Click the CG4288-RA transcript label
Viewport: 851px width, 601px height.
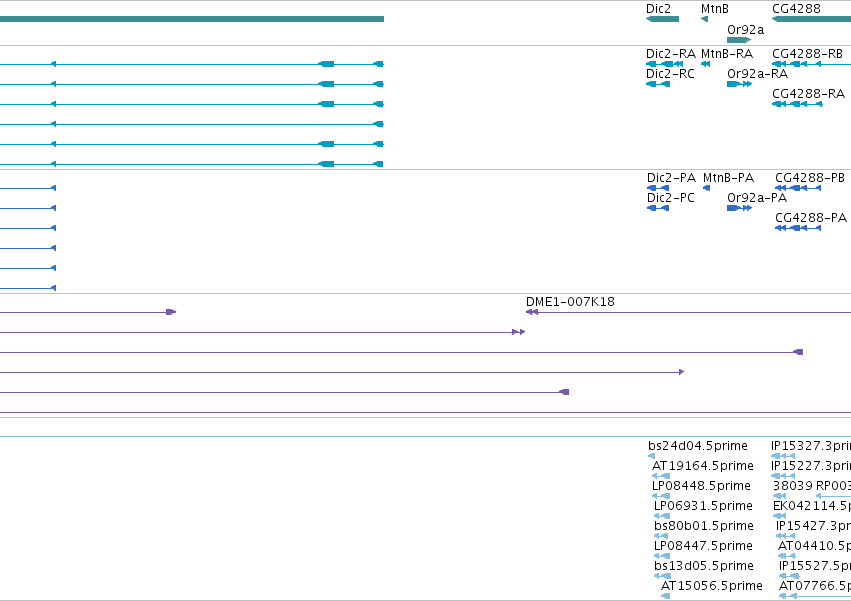pyautogui.click(x=808, y=94)
